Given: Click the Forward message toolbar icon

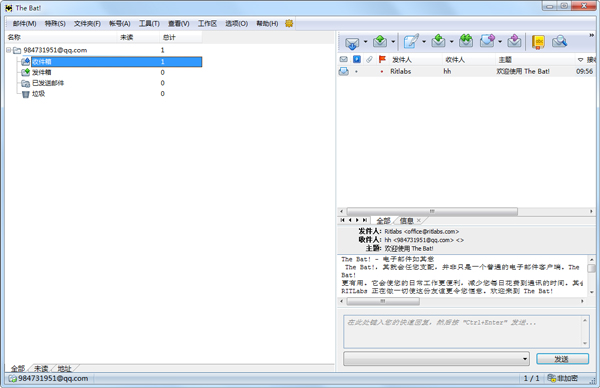Looking at the screenshot, I should point(488,41).
